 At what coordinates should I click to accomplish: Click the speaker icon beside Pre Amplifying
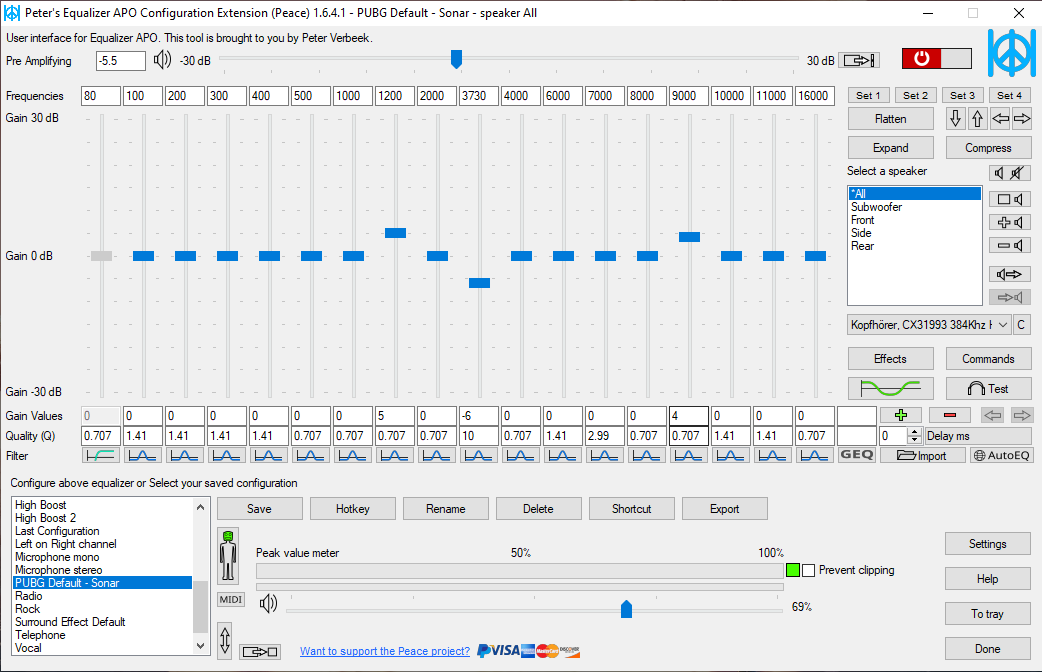coord(162,60)
